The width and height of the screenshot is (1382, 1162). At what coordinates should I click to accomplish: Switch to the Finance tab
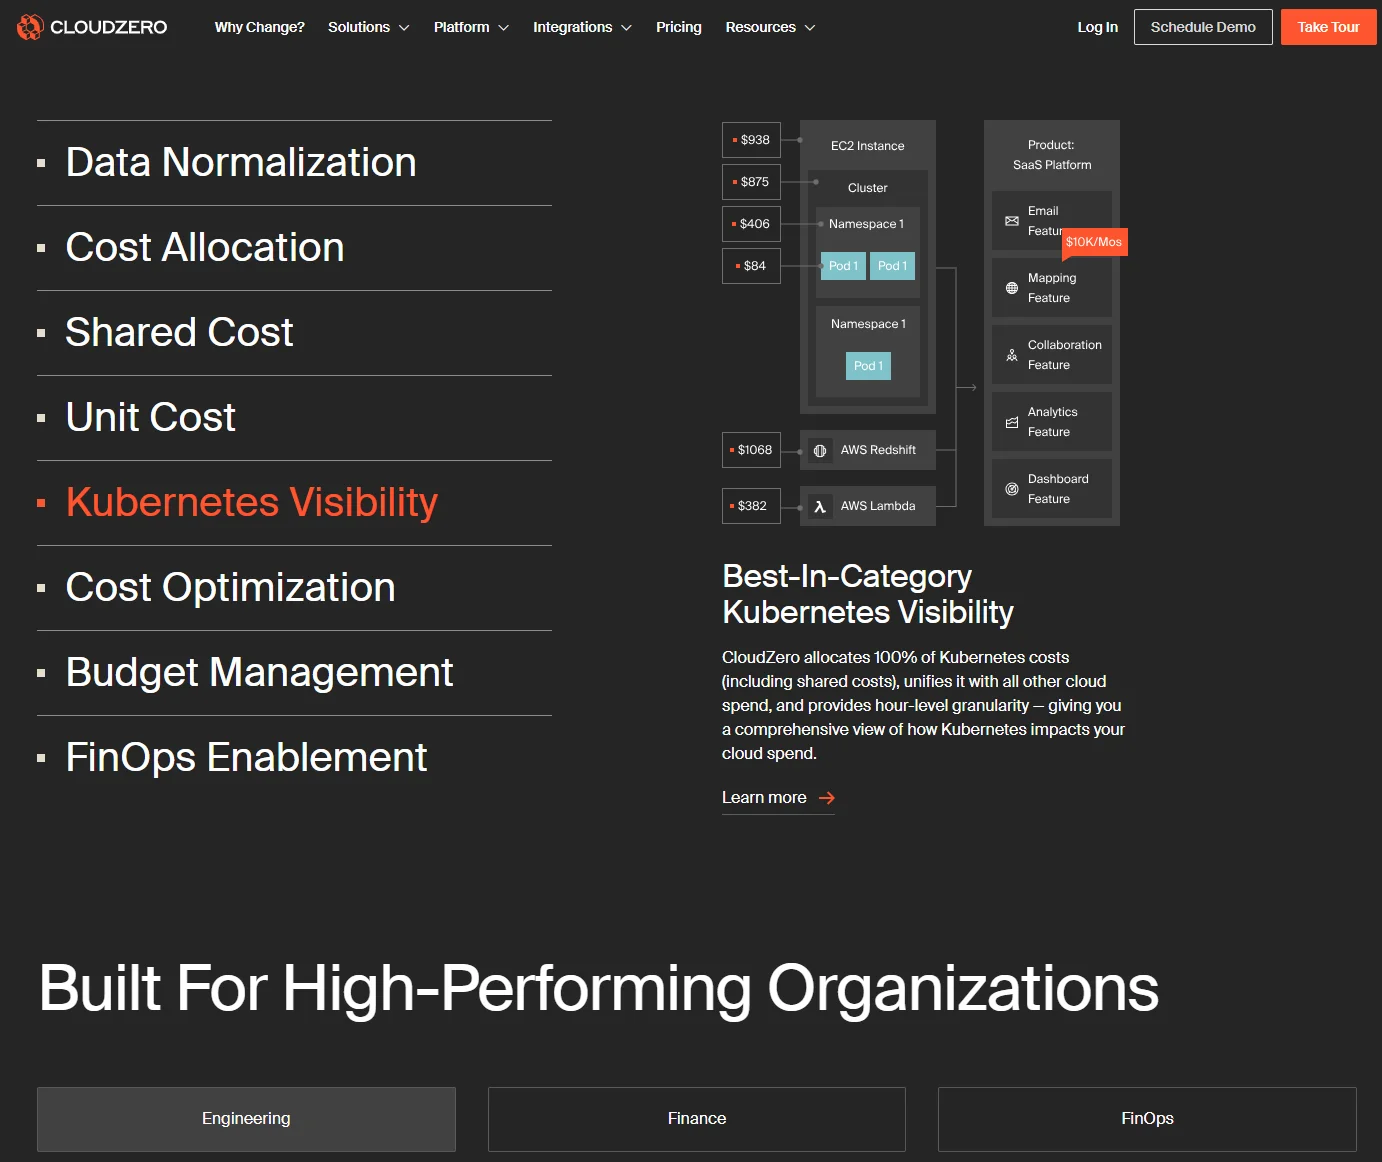[697, 1119]
